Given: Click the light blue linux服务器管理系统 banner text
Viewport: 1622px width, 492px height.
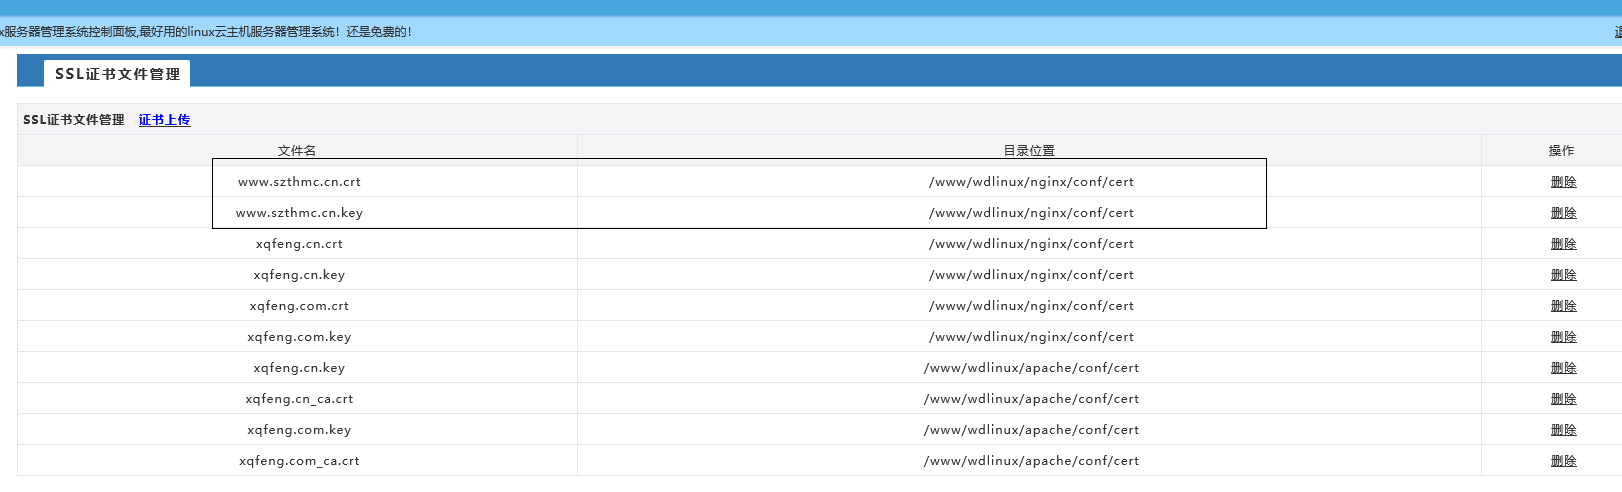Looking at the screenshot, I should [205, 32].
